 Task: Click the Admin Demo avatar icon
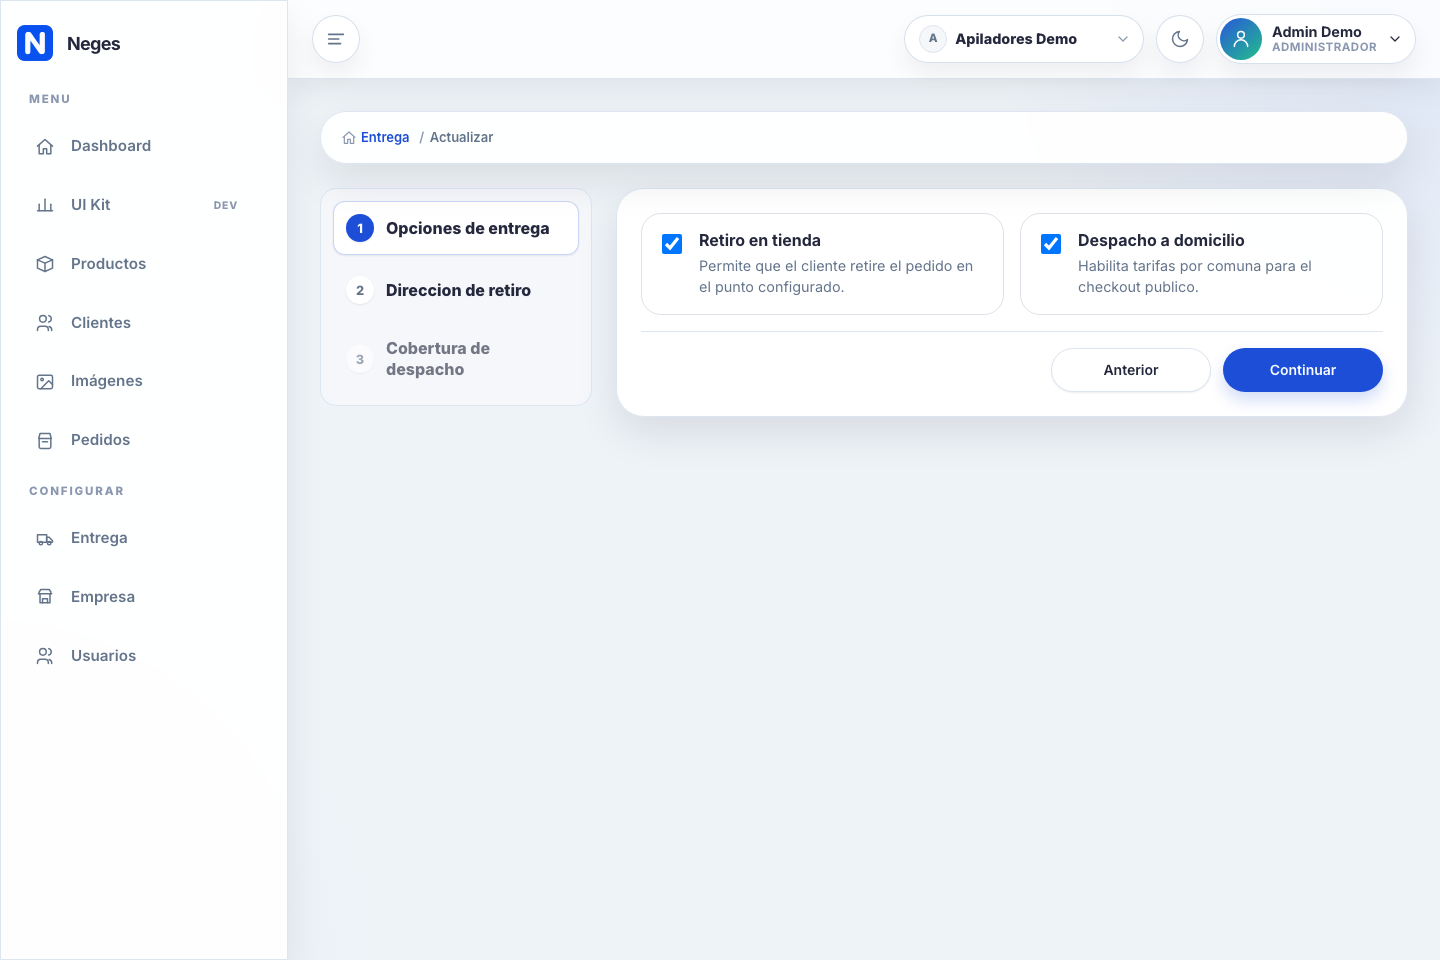(1241, 39)
